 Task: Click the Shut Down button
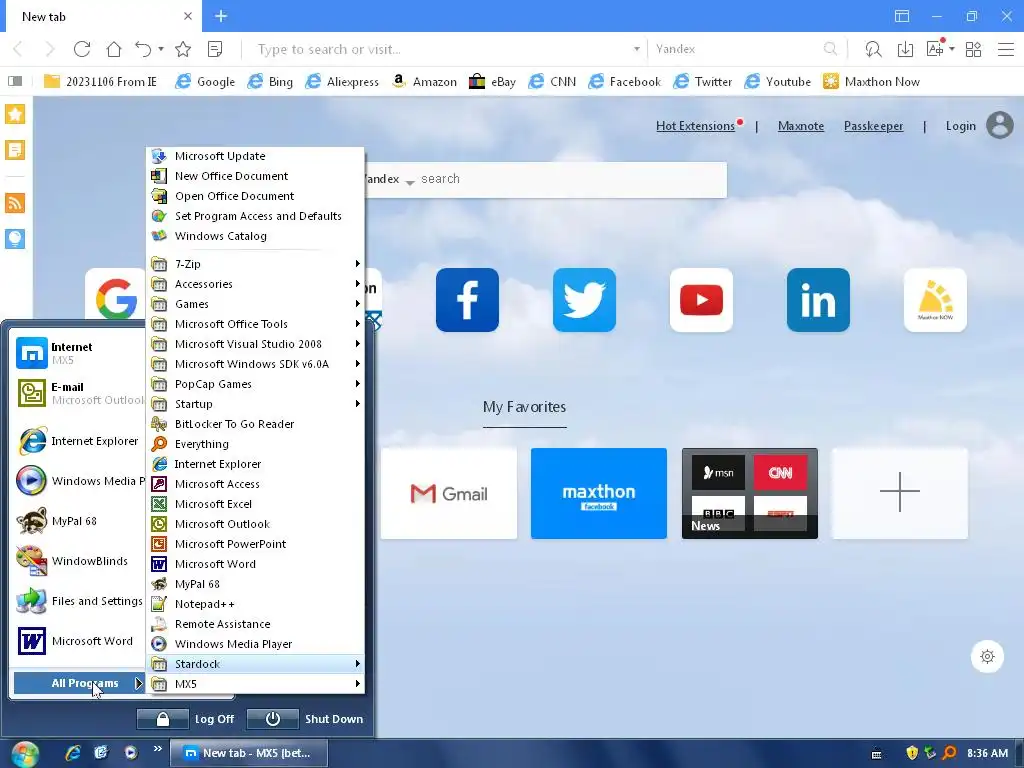306,719
